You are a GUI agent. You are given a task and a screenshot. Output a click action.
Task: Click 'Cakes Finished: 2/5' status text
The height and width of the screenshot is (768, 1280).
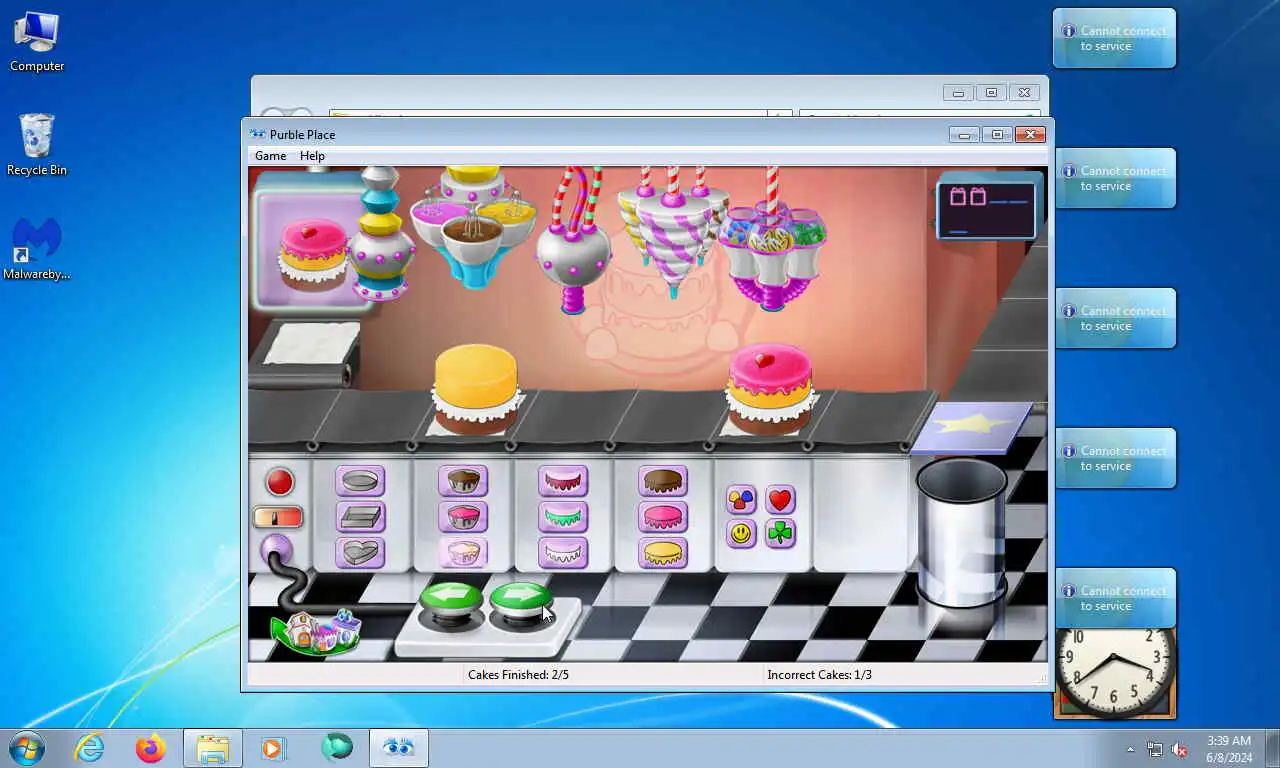(x=518, y=675)
